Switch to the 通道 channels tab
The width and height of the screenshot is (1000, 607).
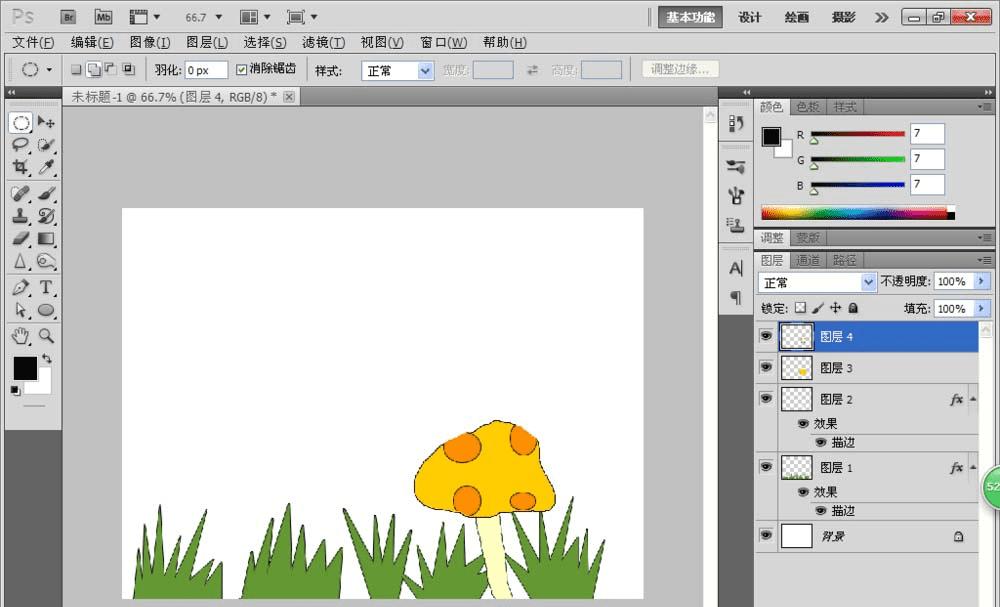point(808,260)
